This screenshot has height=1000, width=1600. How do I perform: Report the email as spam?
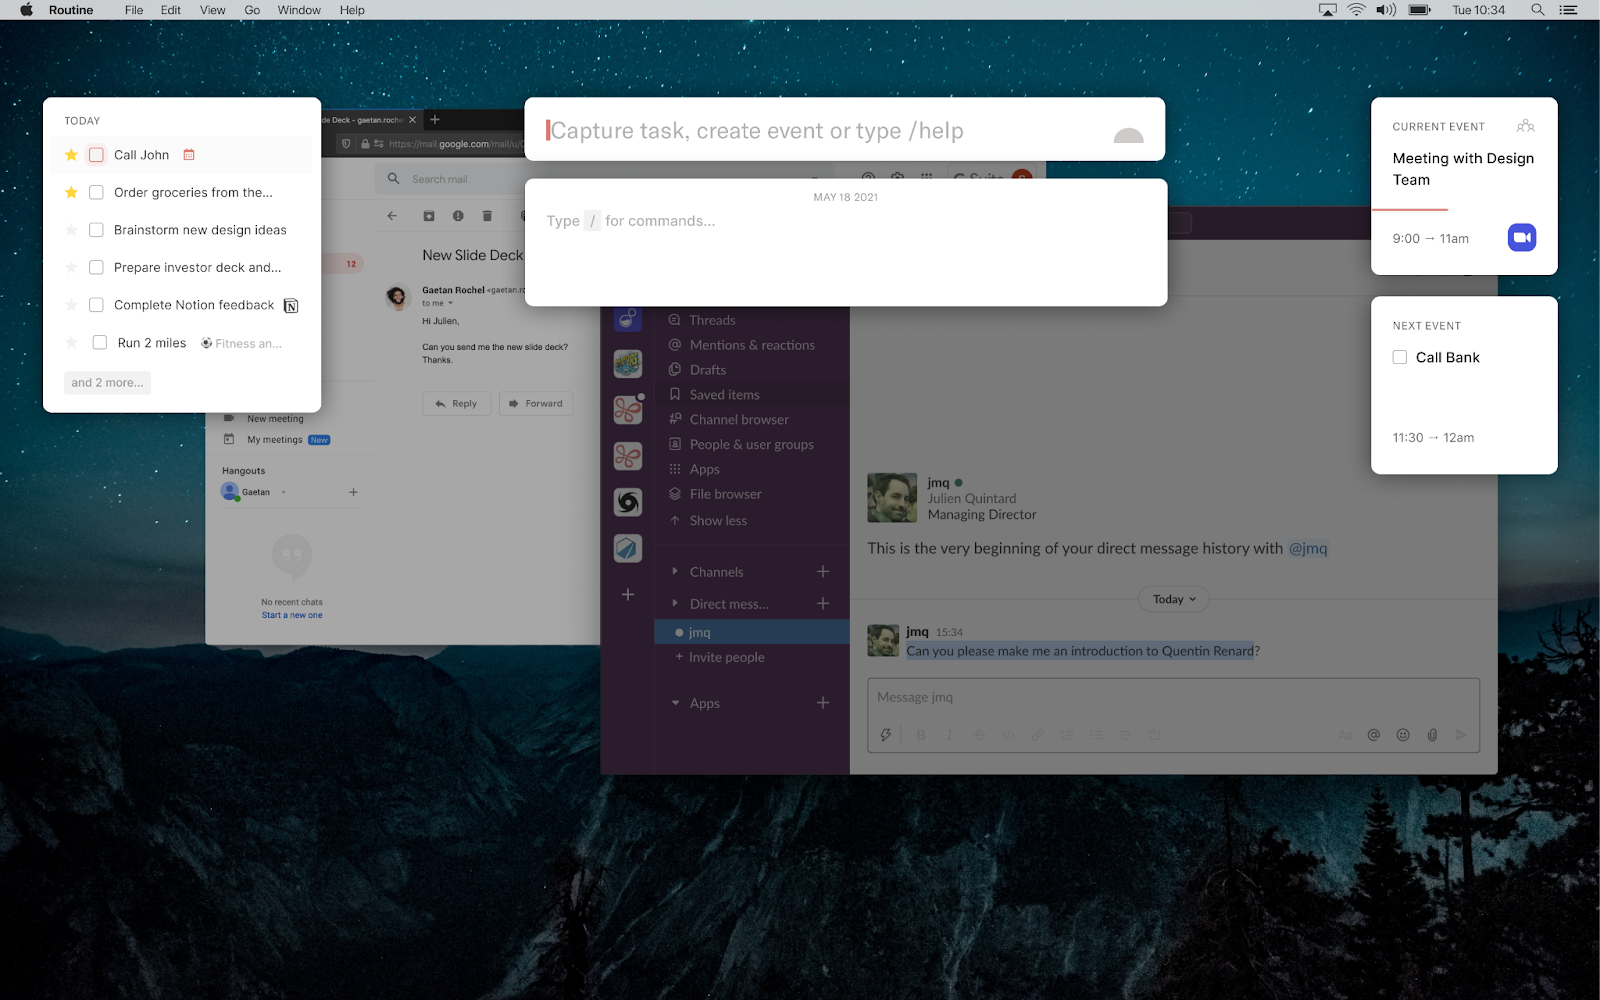point(458,216)
